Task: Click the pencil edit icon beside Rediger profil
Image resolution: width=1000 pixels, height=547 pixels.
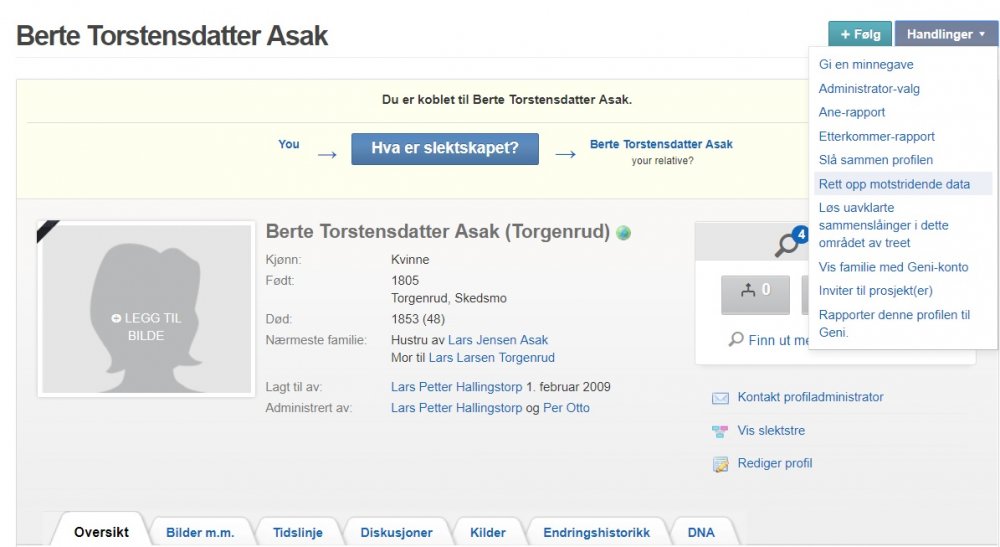Action: 720,464
